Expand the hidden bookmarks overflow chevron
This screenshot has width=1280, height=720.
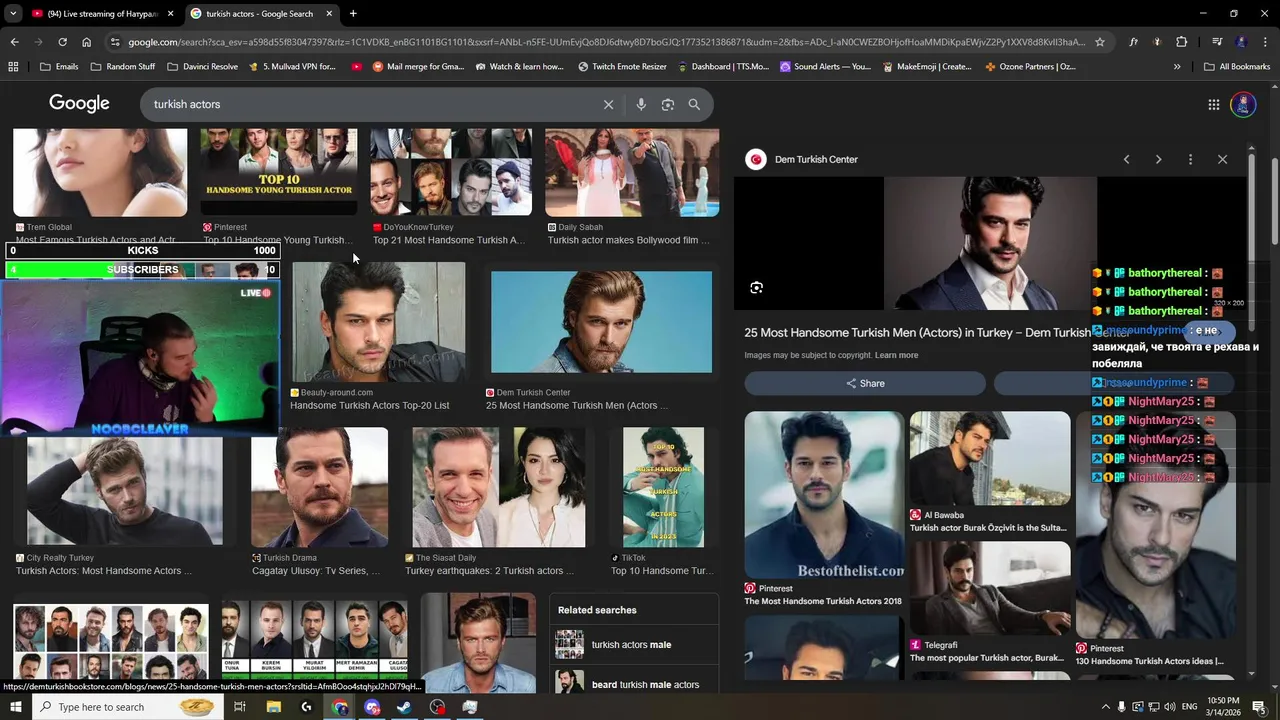1177,67
